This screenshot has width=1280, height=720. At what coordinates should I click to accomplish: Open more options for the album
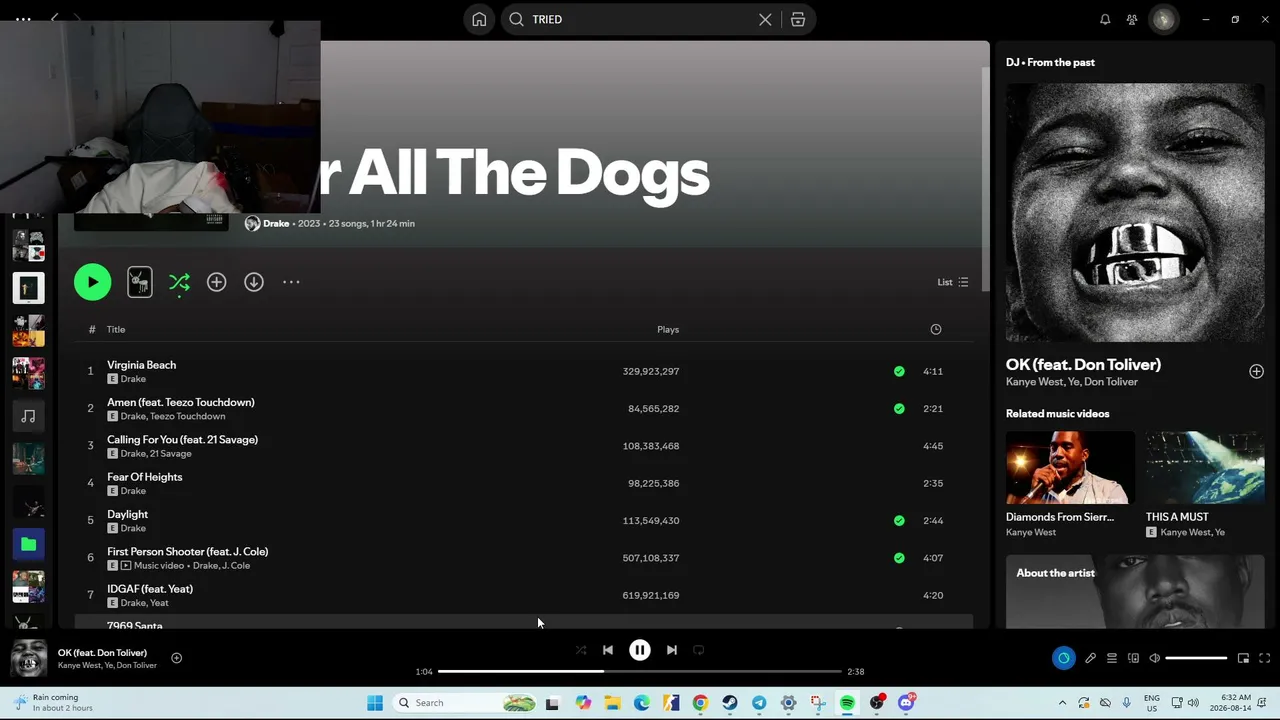click(291, 282)
